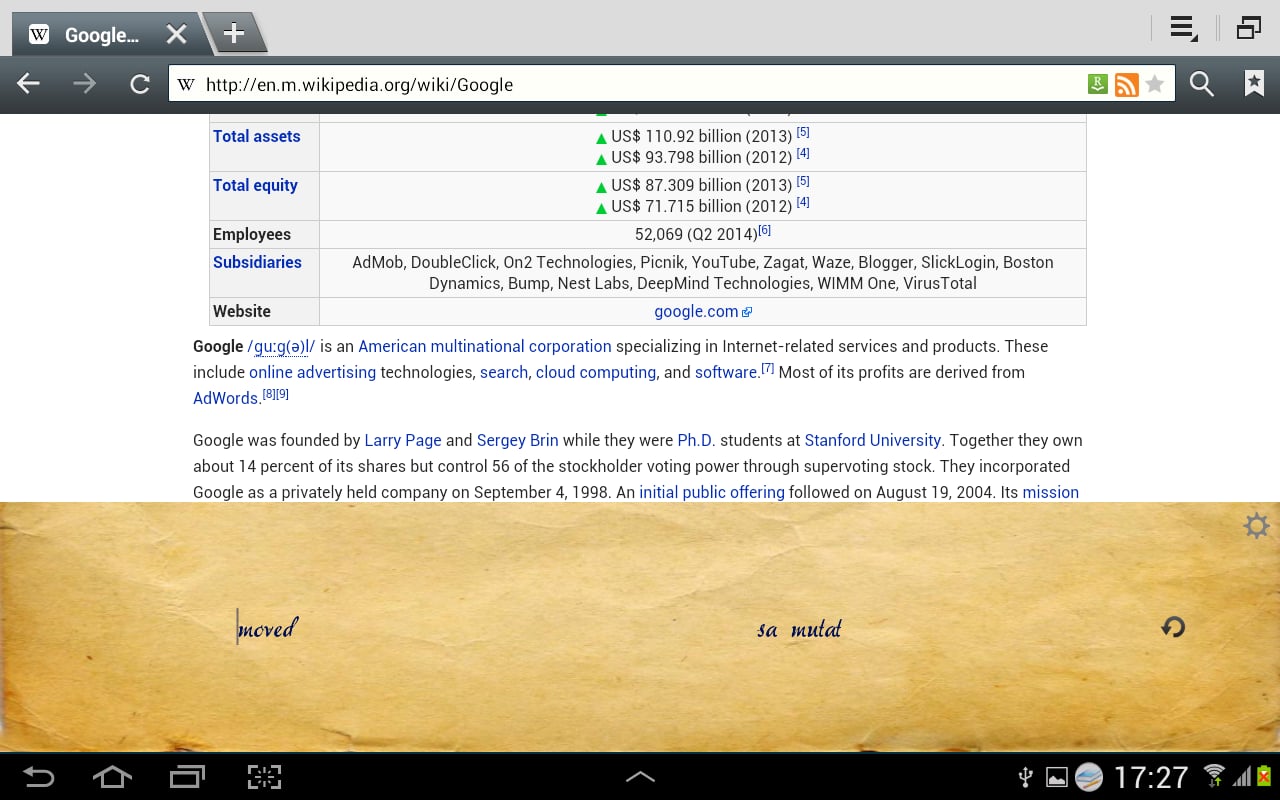Tap the round globe app notification icon
This screenshot has width=1280, height=800.
tap(1089, 777)
